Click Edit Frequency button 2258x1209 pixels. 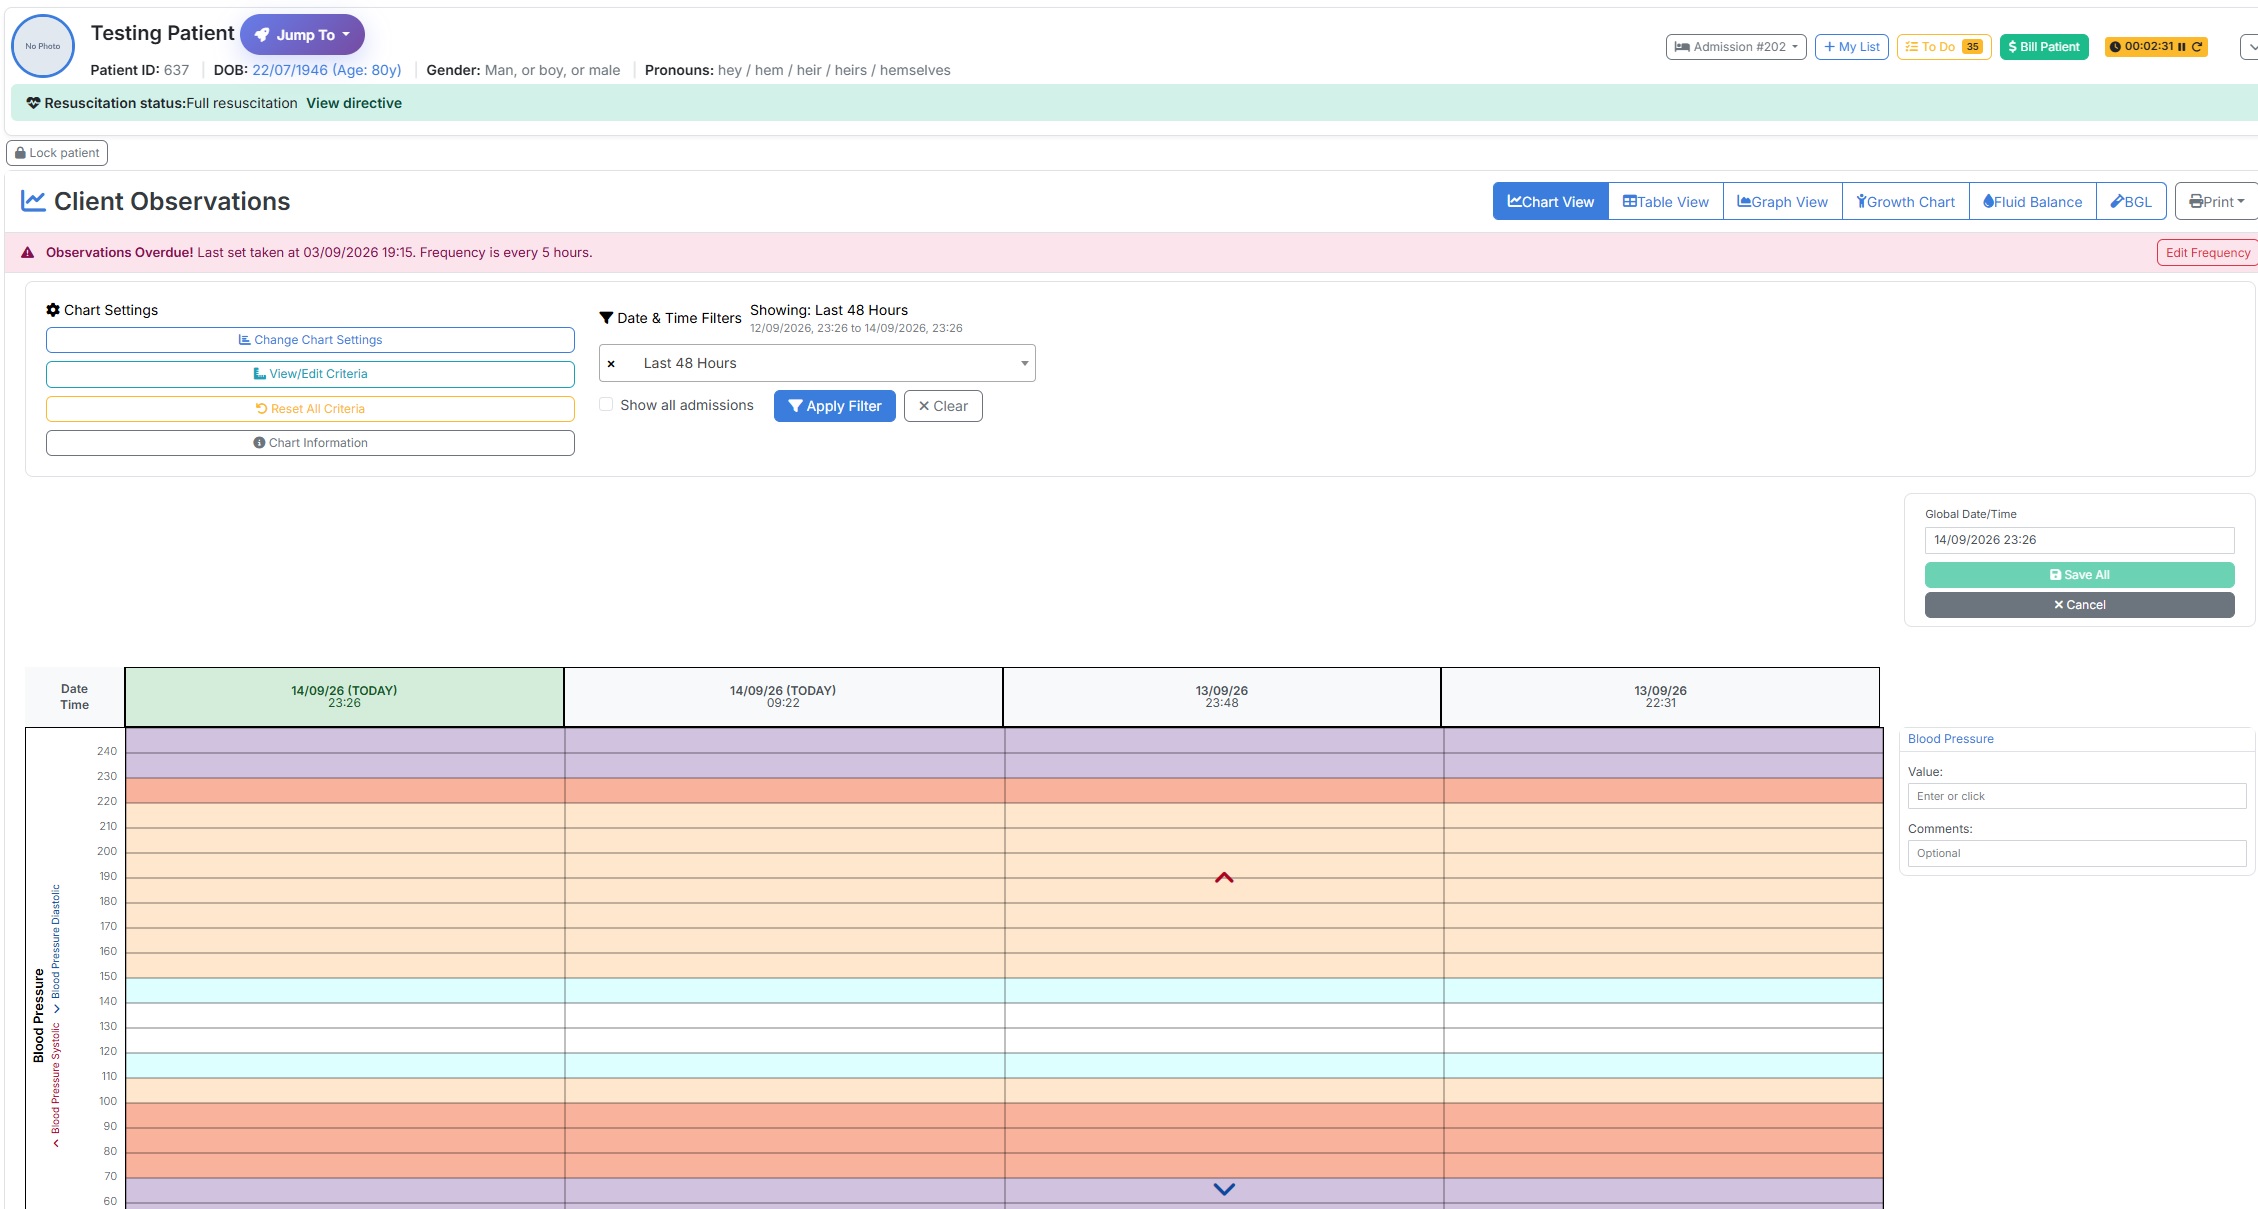(2207, 253)
